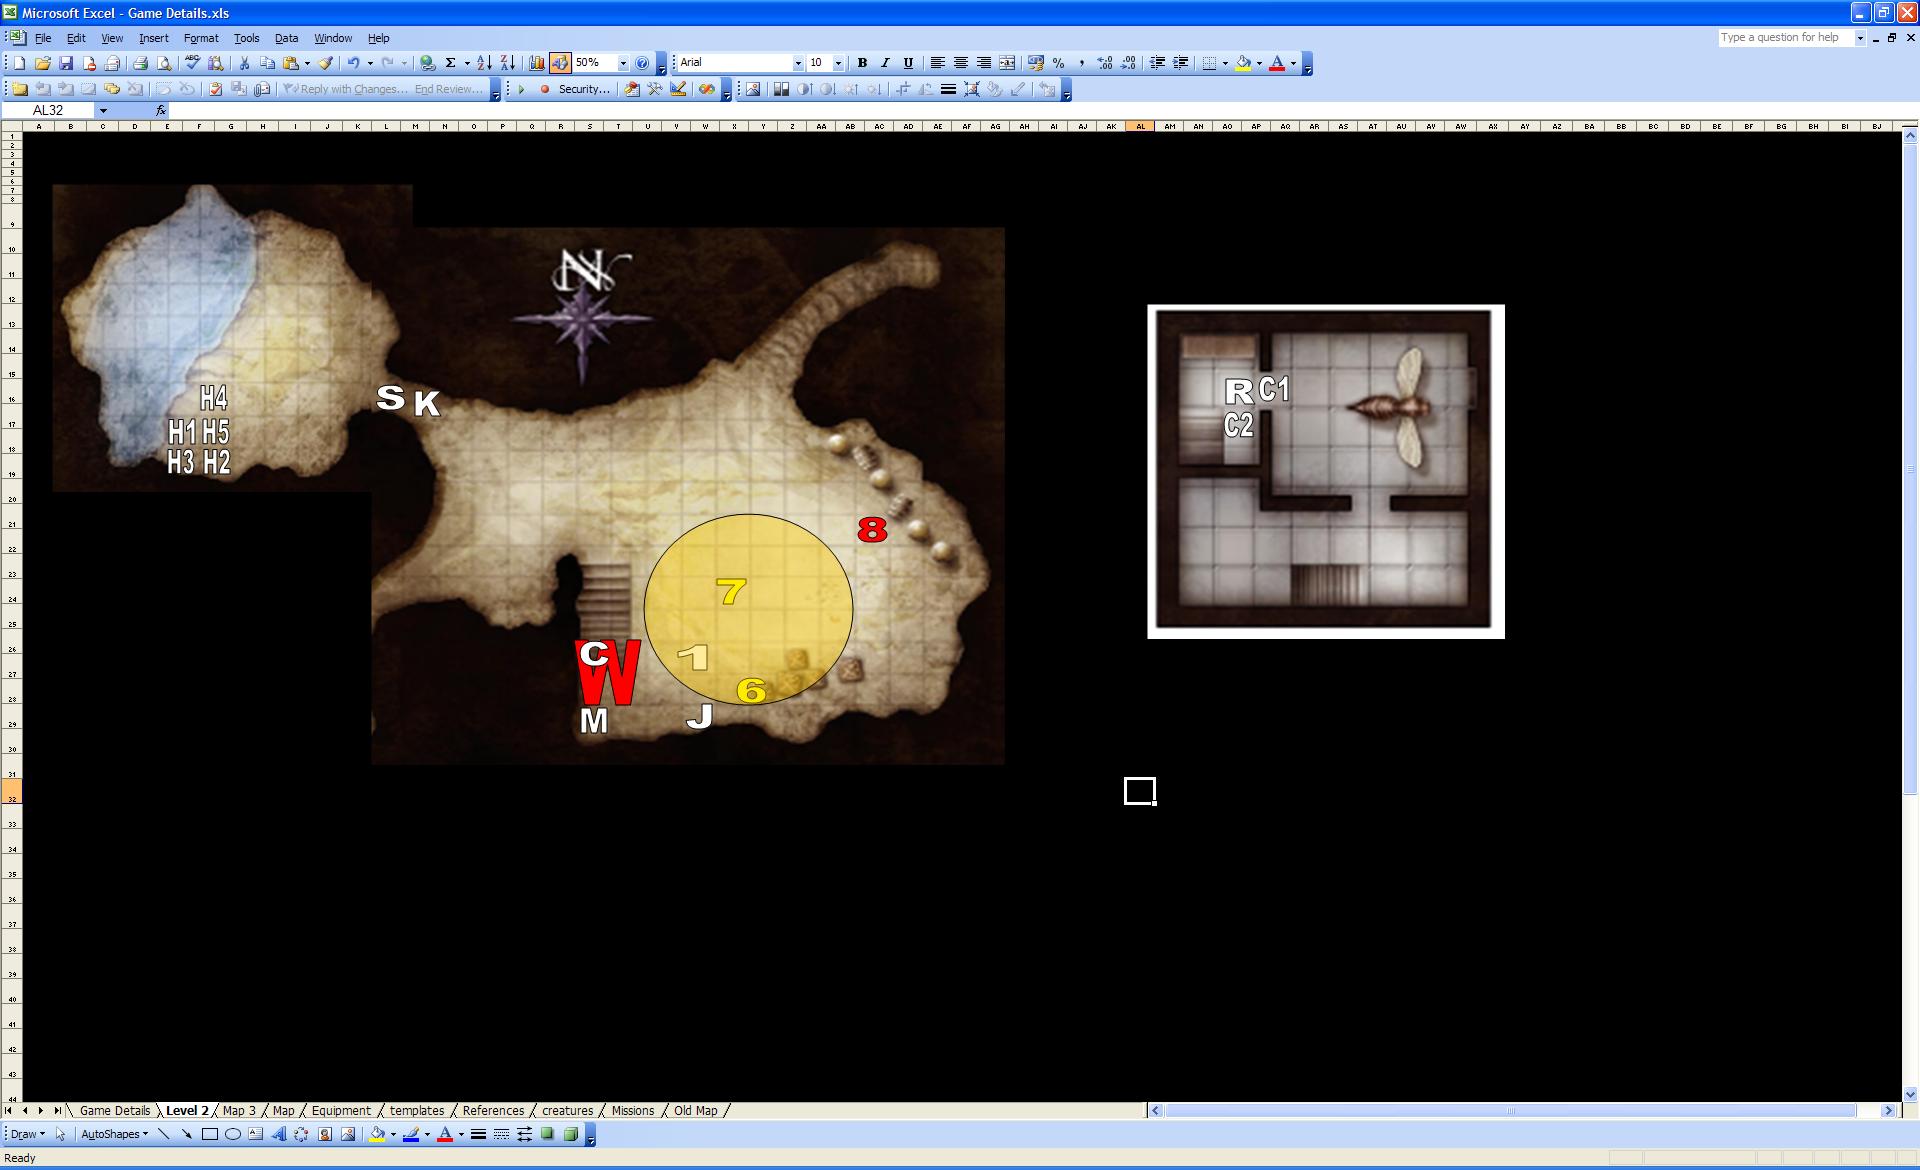Click the Percent Style icon
The width and height of the screenshot is (1920, 1170).
[x=1058, y=63]
